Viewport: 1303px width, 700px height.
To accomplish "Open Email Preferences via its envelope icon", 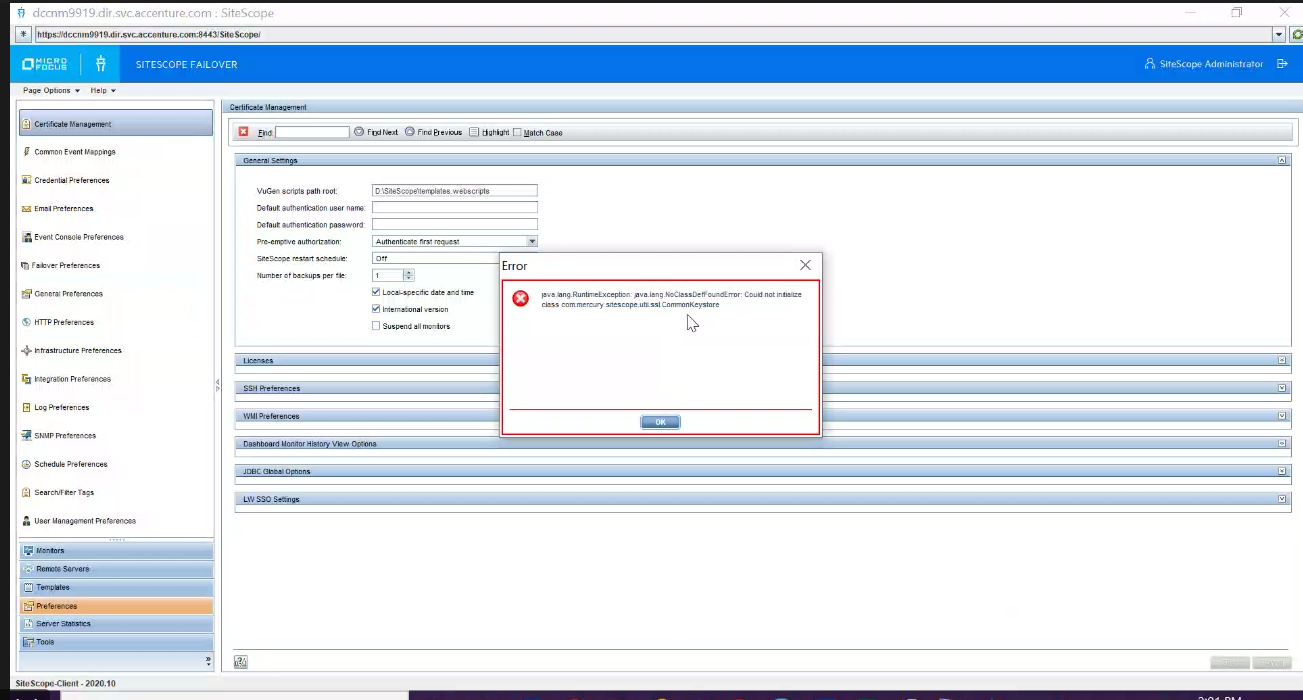I will (x=26, y=209).
